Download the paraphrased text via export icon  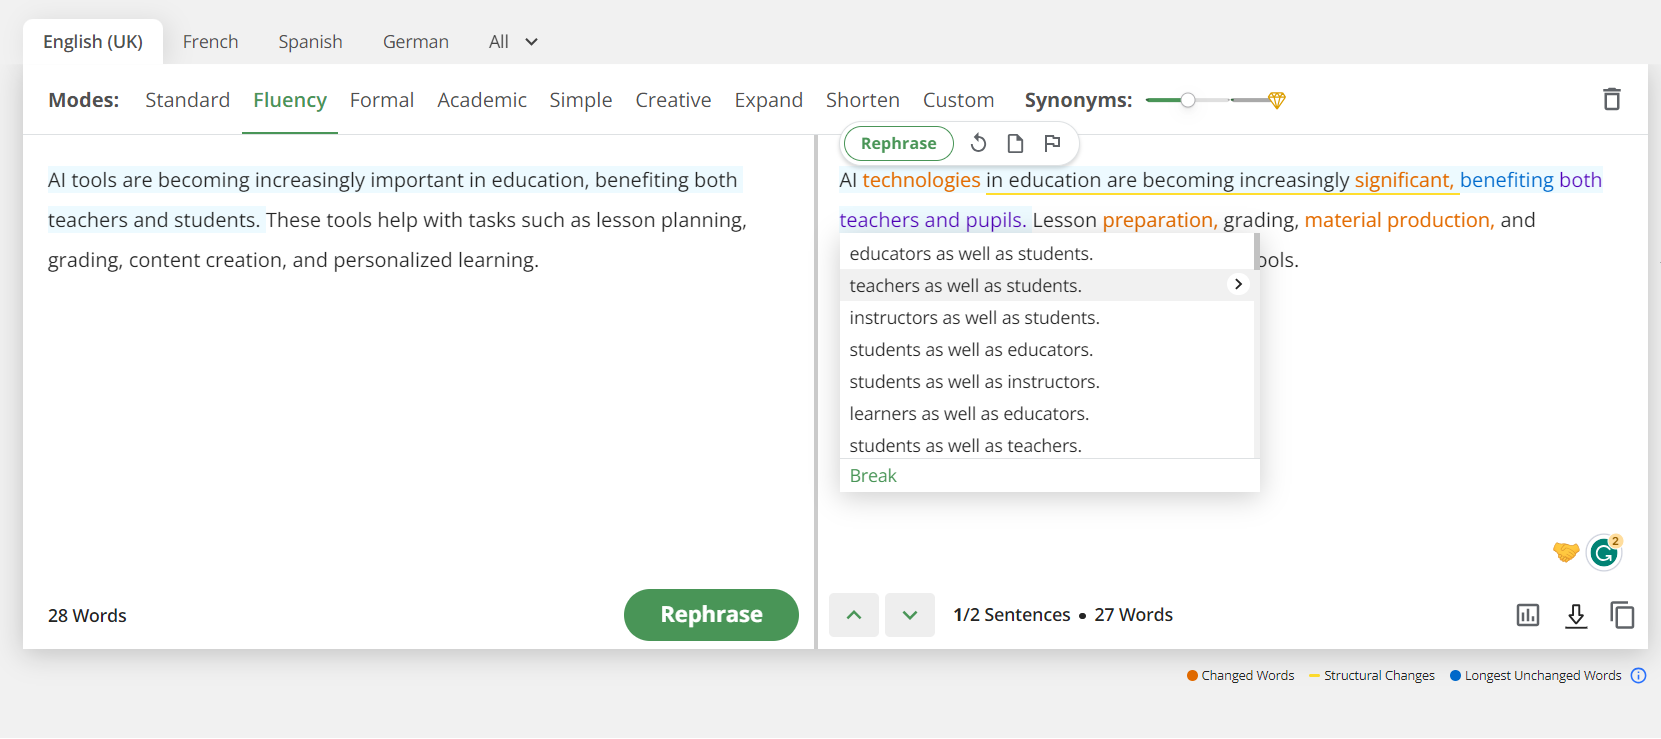pyautogui.click(x=1576, y=615)
